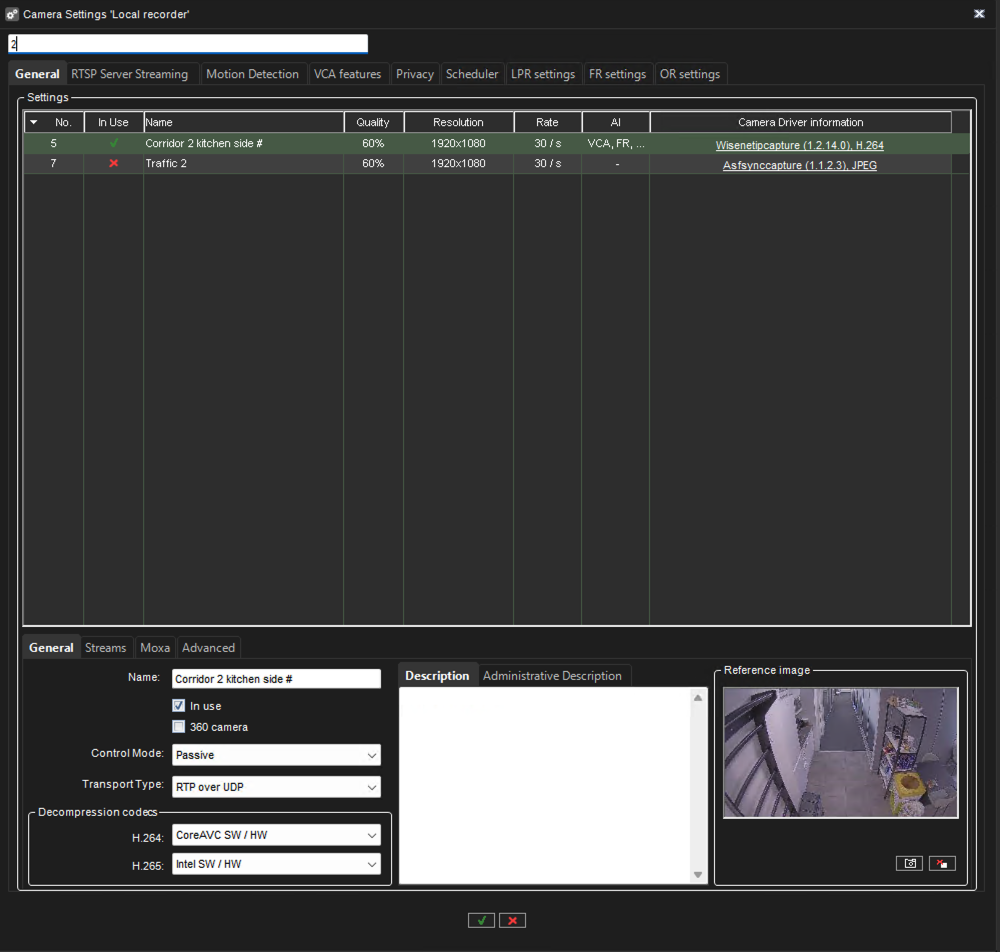The height and width of the screenshot is (952, 1000).
Task: Delete the current reference image
Action: (x=942, y=863)
